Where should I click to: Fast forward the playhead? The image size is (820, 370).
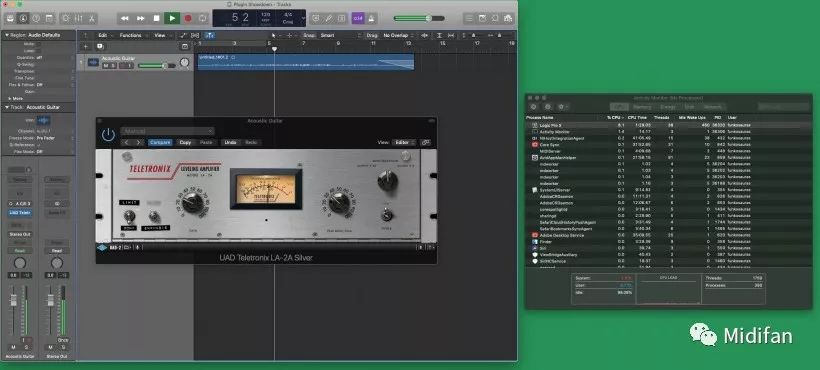140,18
